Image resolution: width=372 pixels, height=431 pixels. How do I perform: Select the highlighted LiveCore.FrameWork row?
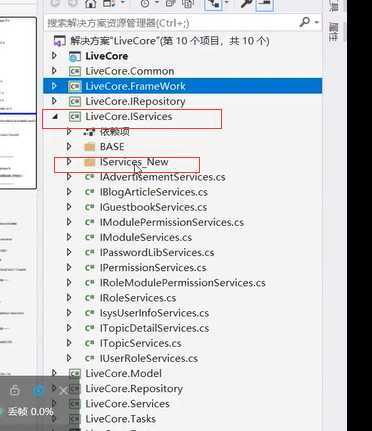click(x=183, y=86)
